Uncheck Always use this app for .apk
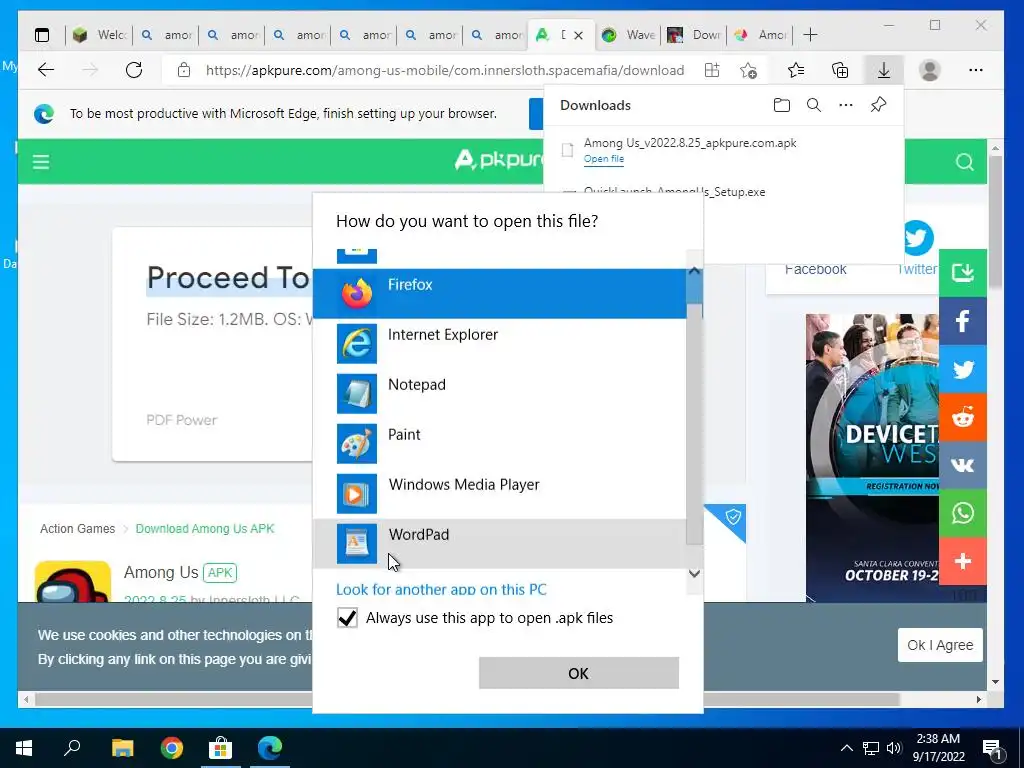This screenshot has height=768, width=1024. pos(347,618)
